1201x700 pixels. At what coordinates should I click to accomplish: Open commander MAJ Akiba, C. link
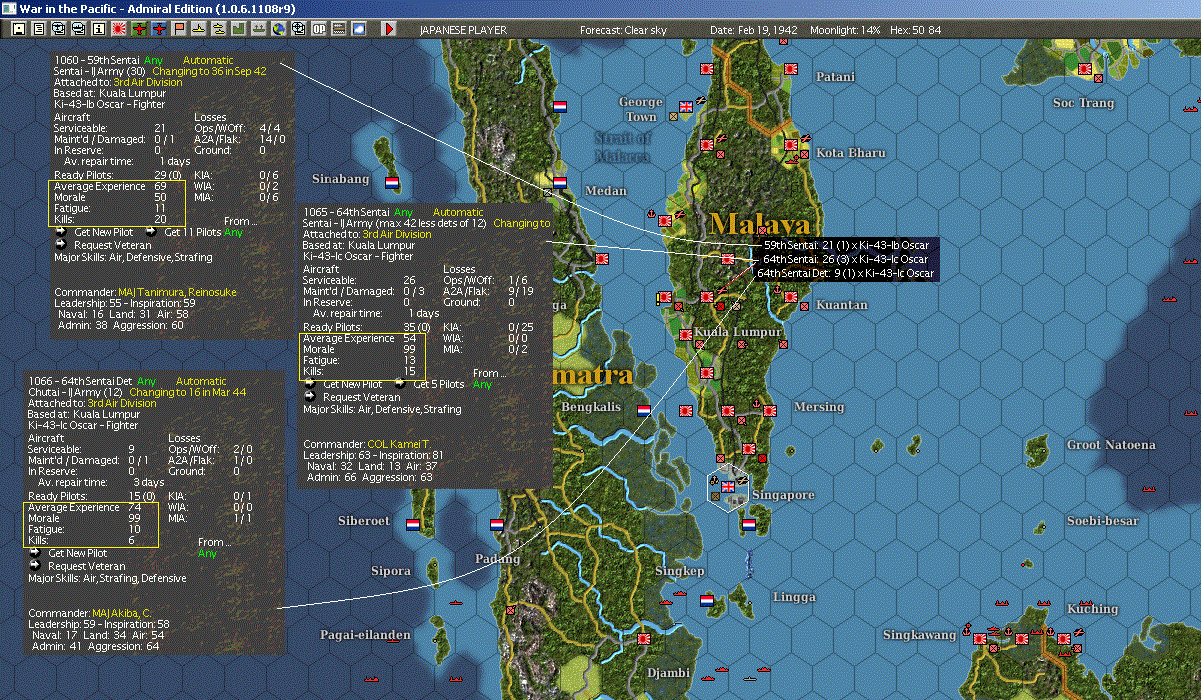(122, 614)
